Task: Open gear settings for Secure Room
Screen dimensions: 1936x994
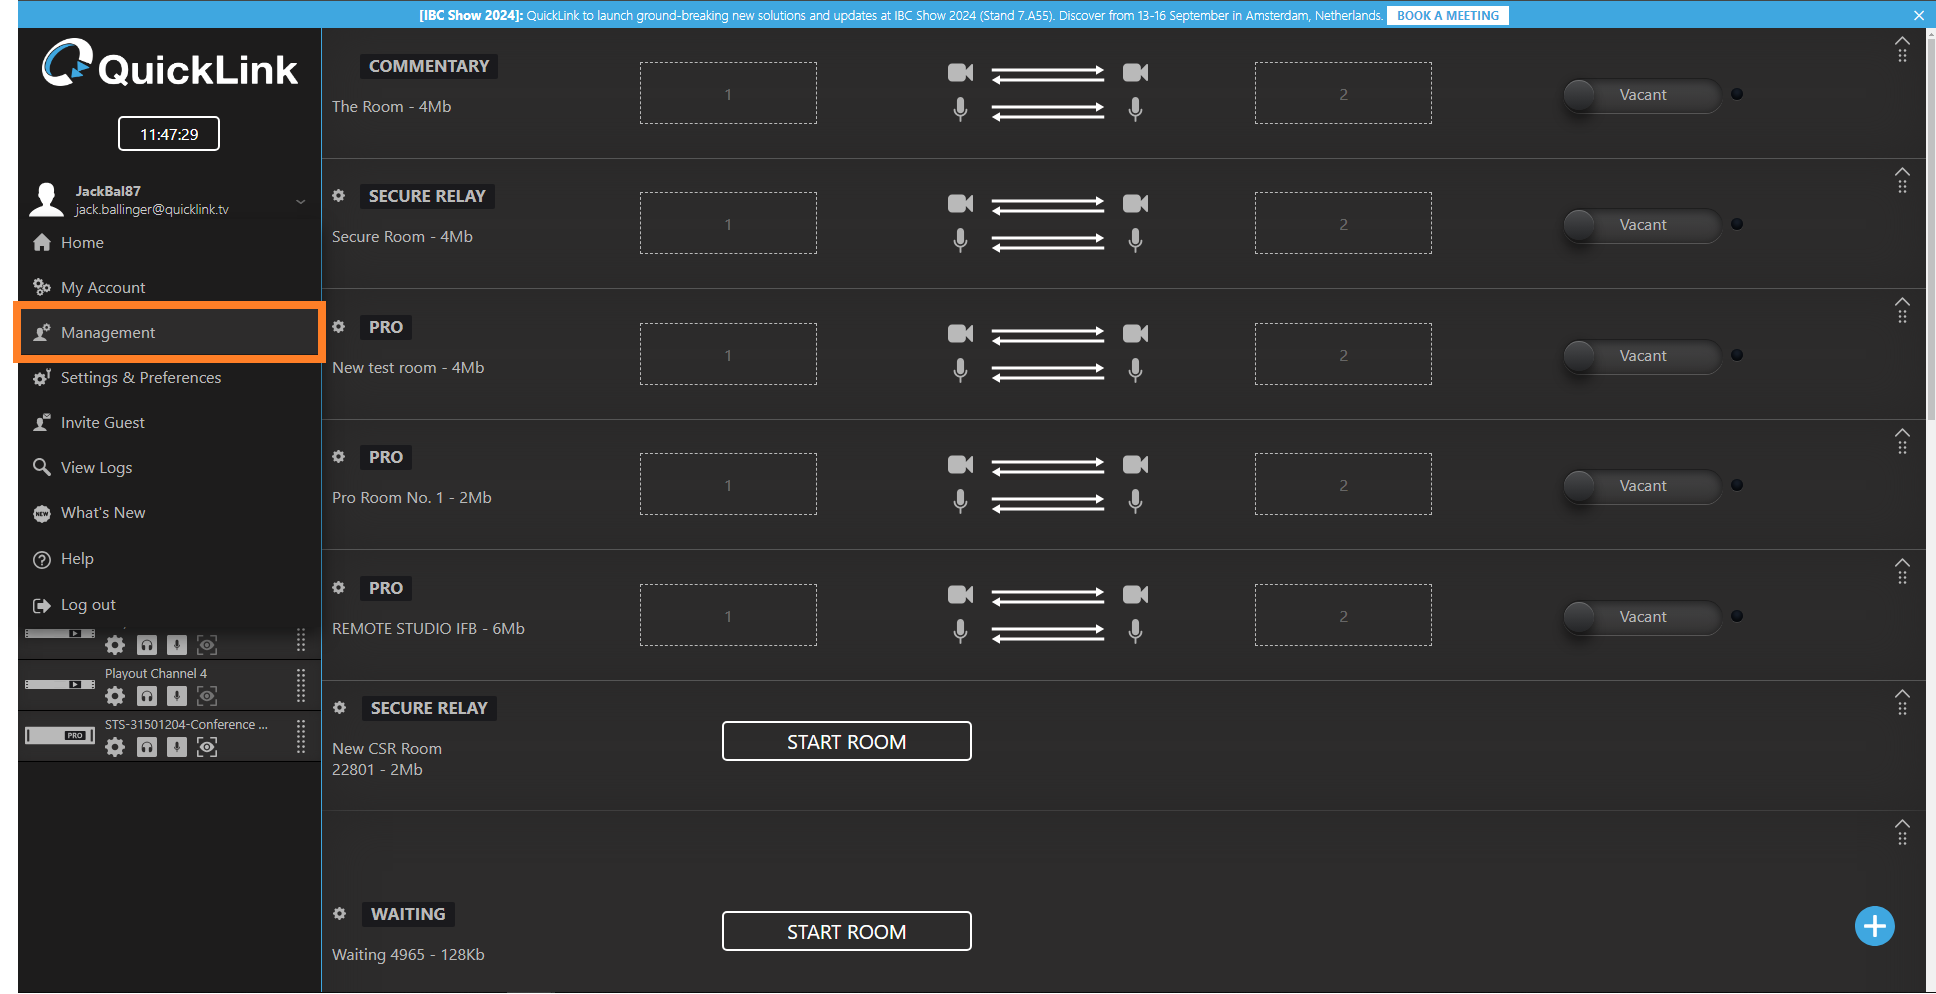Action: 339,196
